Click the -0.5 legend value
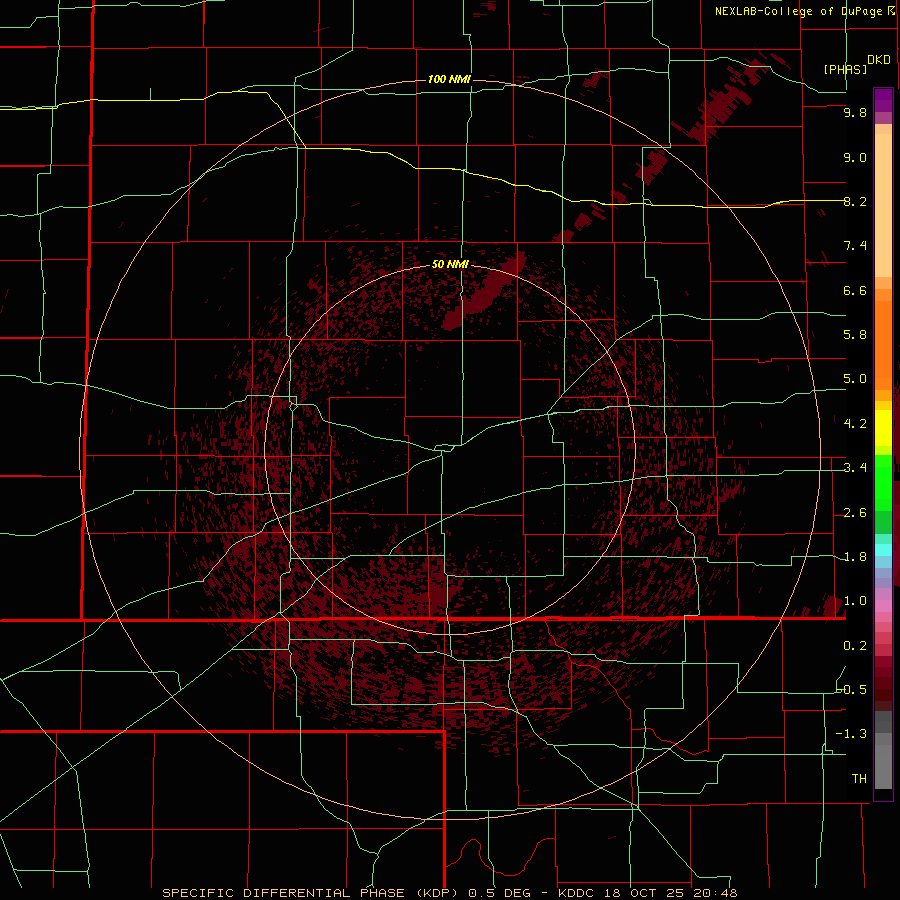 point(851,690)
